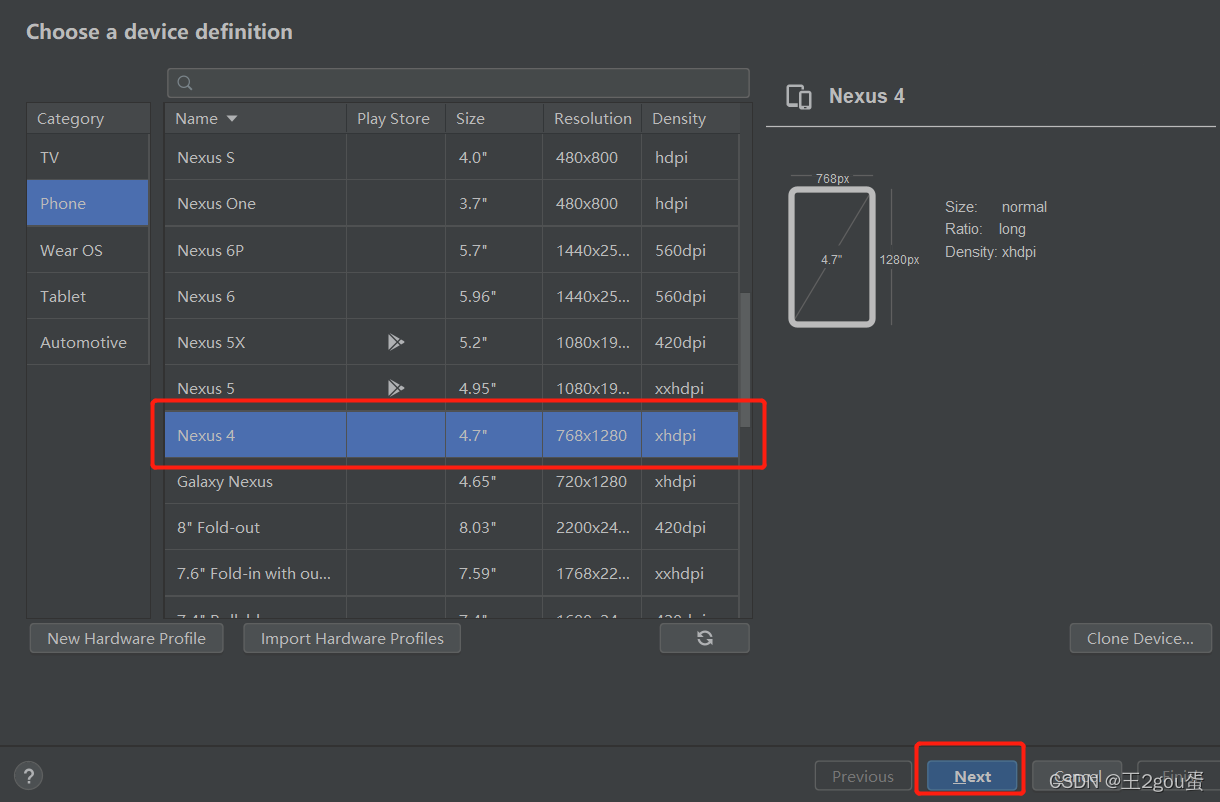The width and height of the screenshot is (1220, 802).
Task: Select the Nexus 6 device
Action: (451, 296)
